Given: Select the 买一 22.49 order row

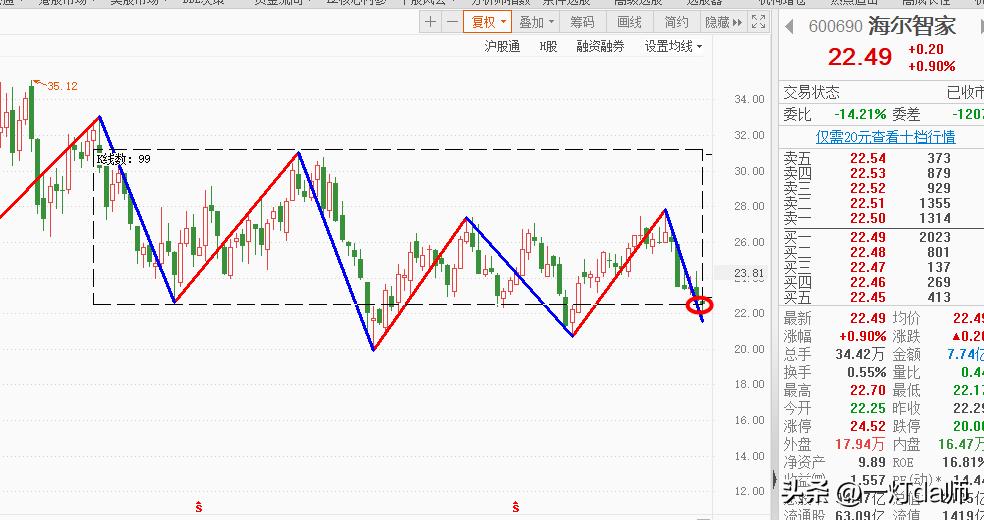Looking at the screenshot, I should [881, 237].
